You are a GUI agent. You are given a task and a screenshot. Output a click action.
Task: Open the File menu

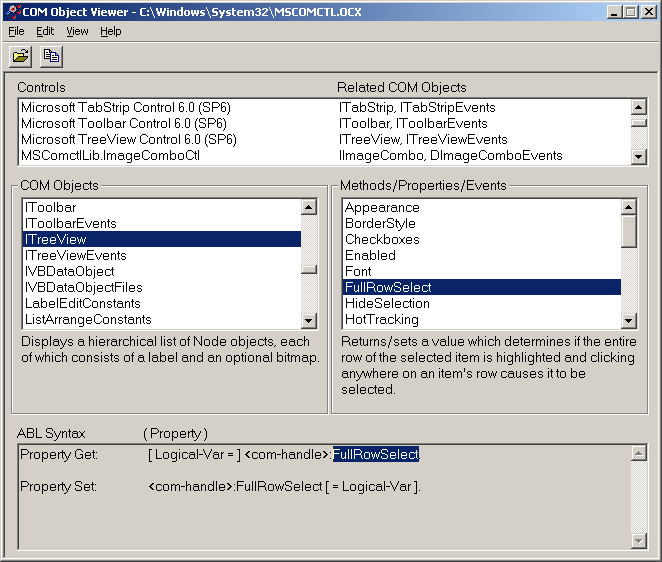(x=16, y=32)
